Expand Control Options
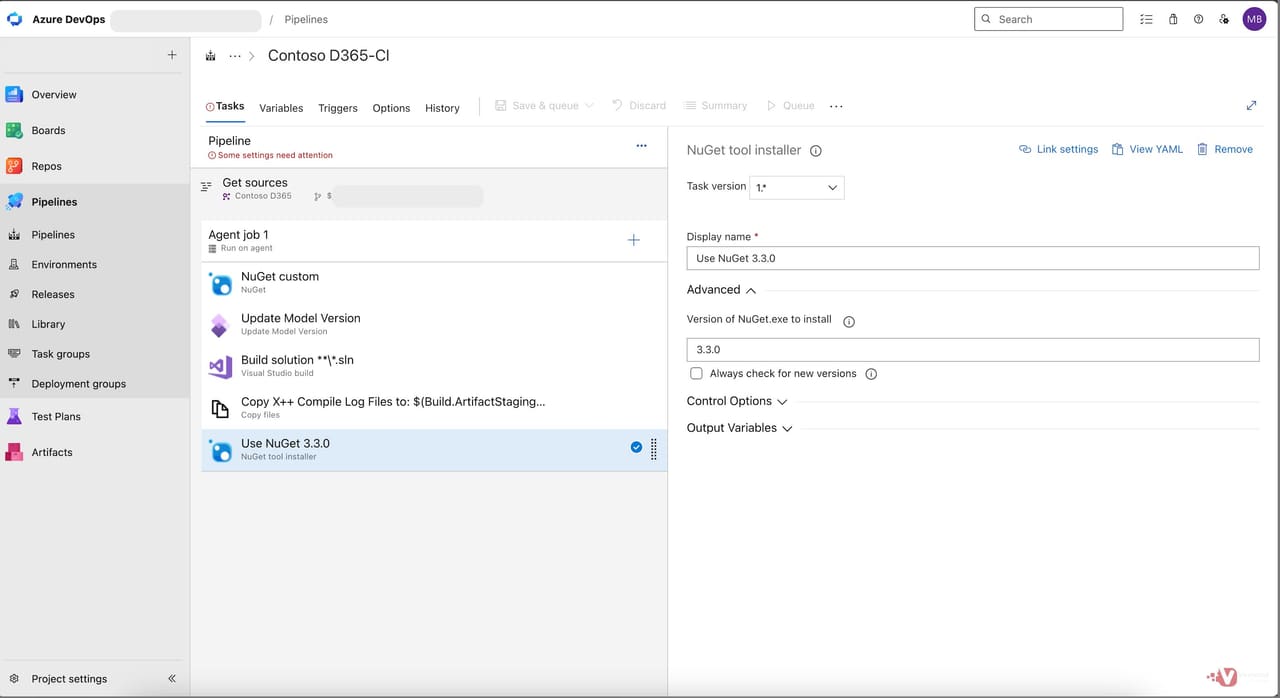Screen dimensions: 1280x698 [737, 401]
